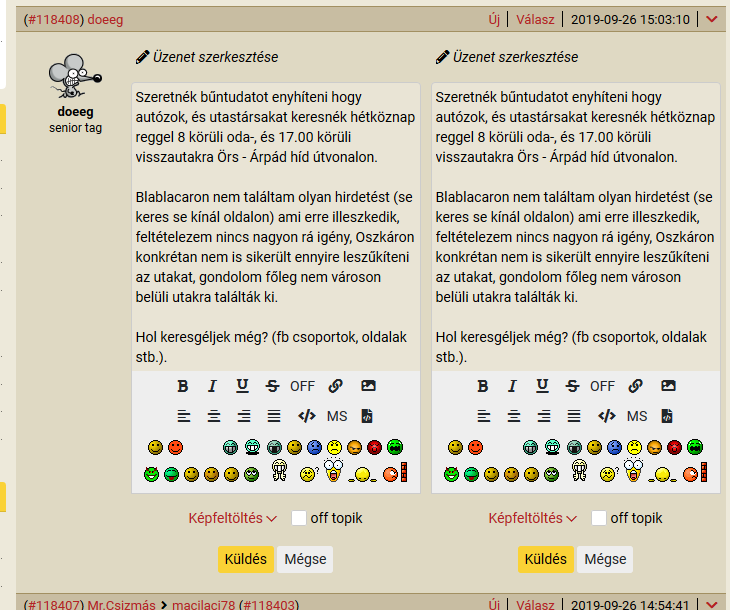The height and width of the screenshot is (610, 730).
Task: Insert the red smiley in the left editor
Action: (x=176, y=447)
